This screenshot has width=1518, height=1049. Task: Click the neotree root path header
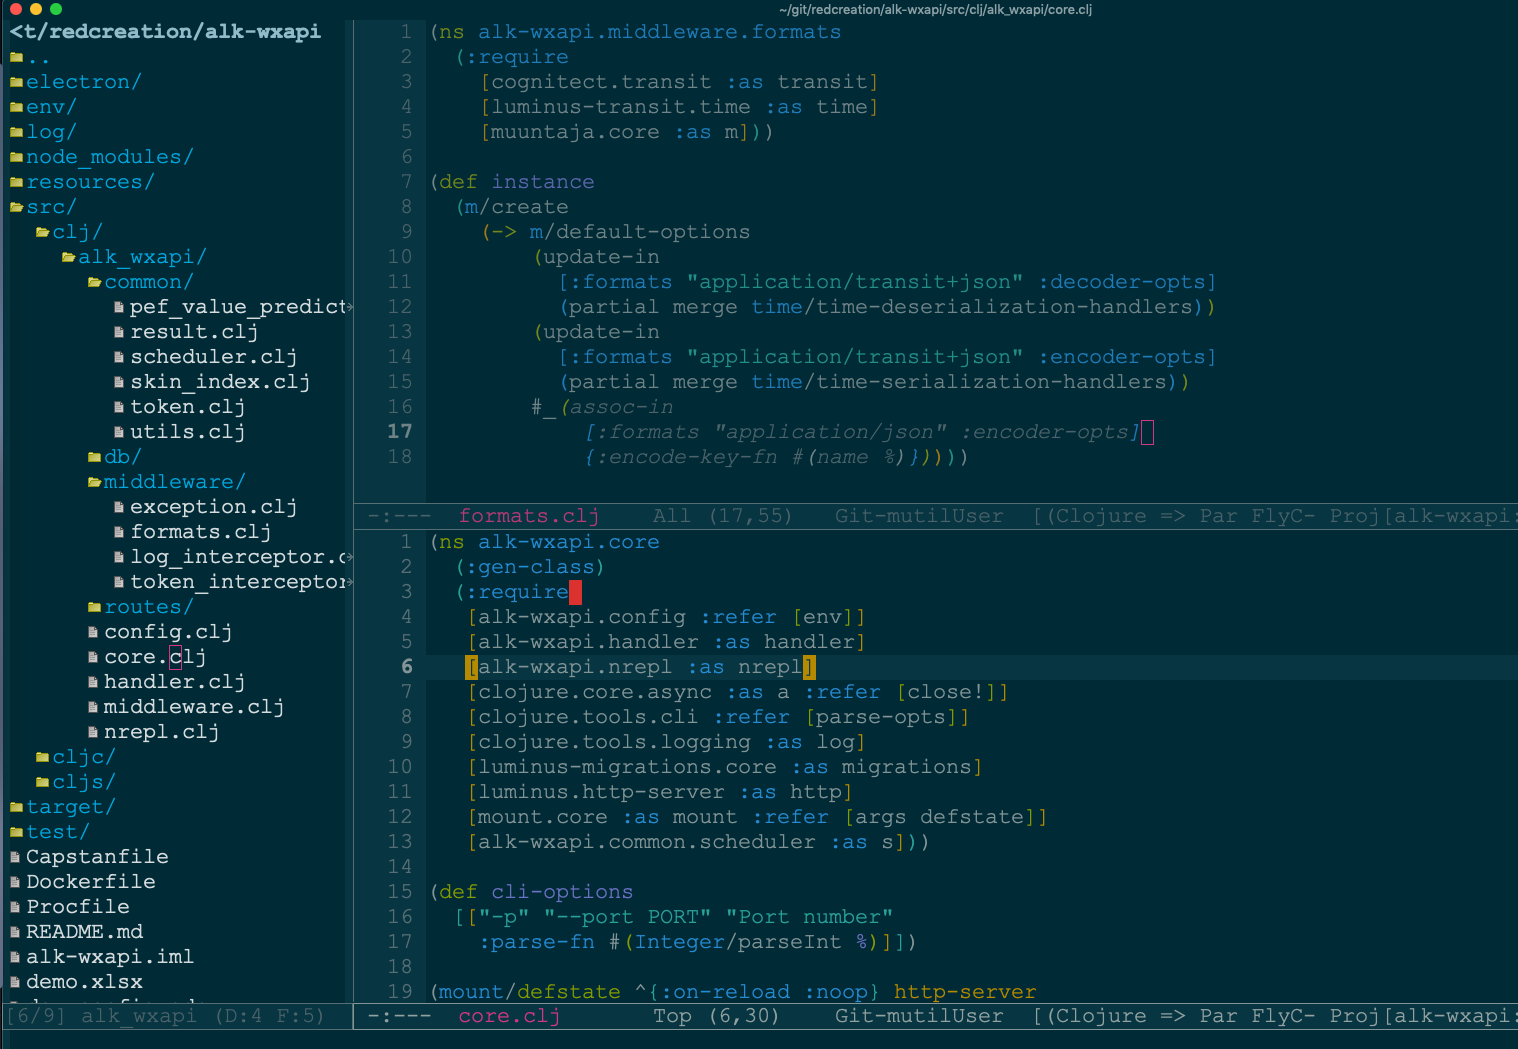[166, 32]
